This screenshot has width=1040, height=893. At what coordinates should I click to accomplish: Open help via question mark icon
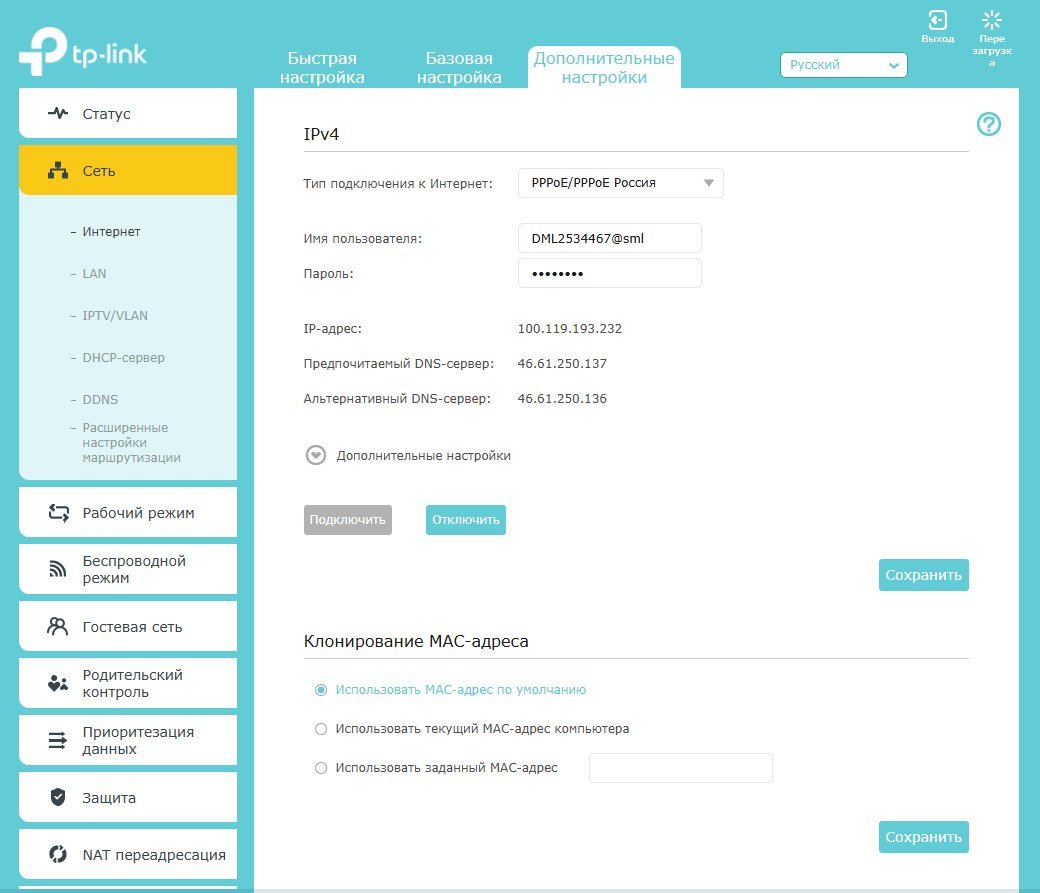pyautogui.click(x=988, y=124)
